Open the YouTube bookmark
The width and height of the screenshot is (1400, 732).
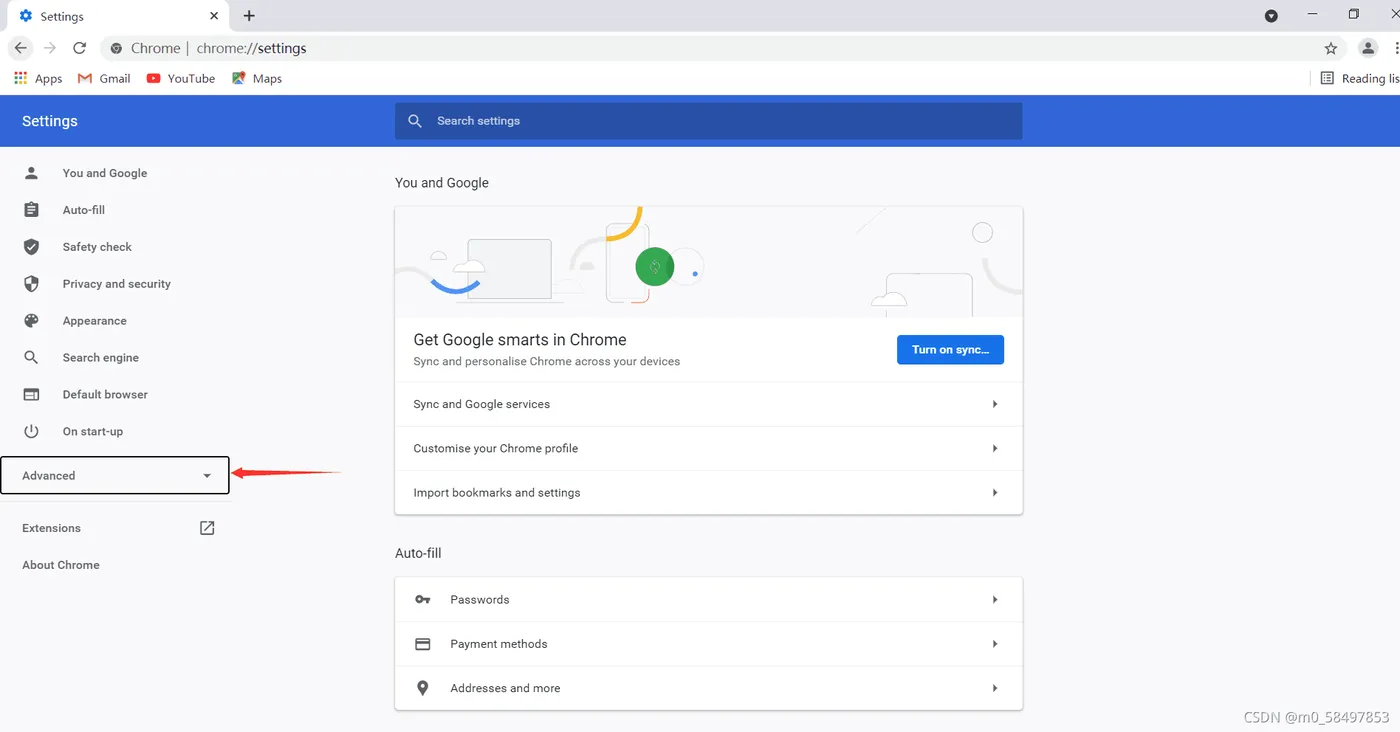tap(181, 78)
